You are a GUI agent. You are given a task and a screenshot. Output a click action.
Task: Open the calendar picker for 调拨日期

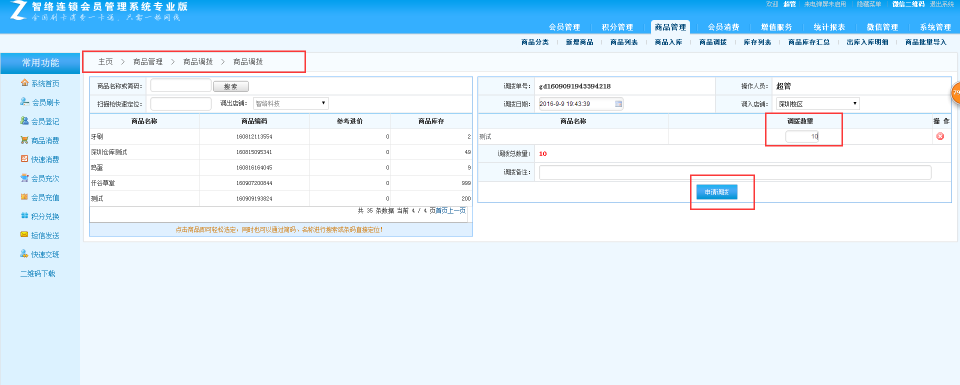(x=618, y=103)
